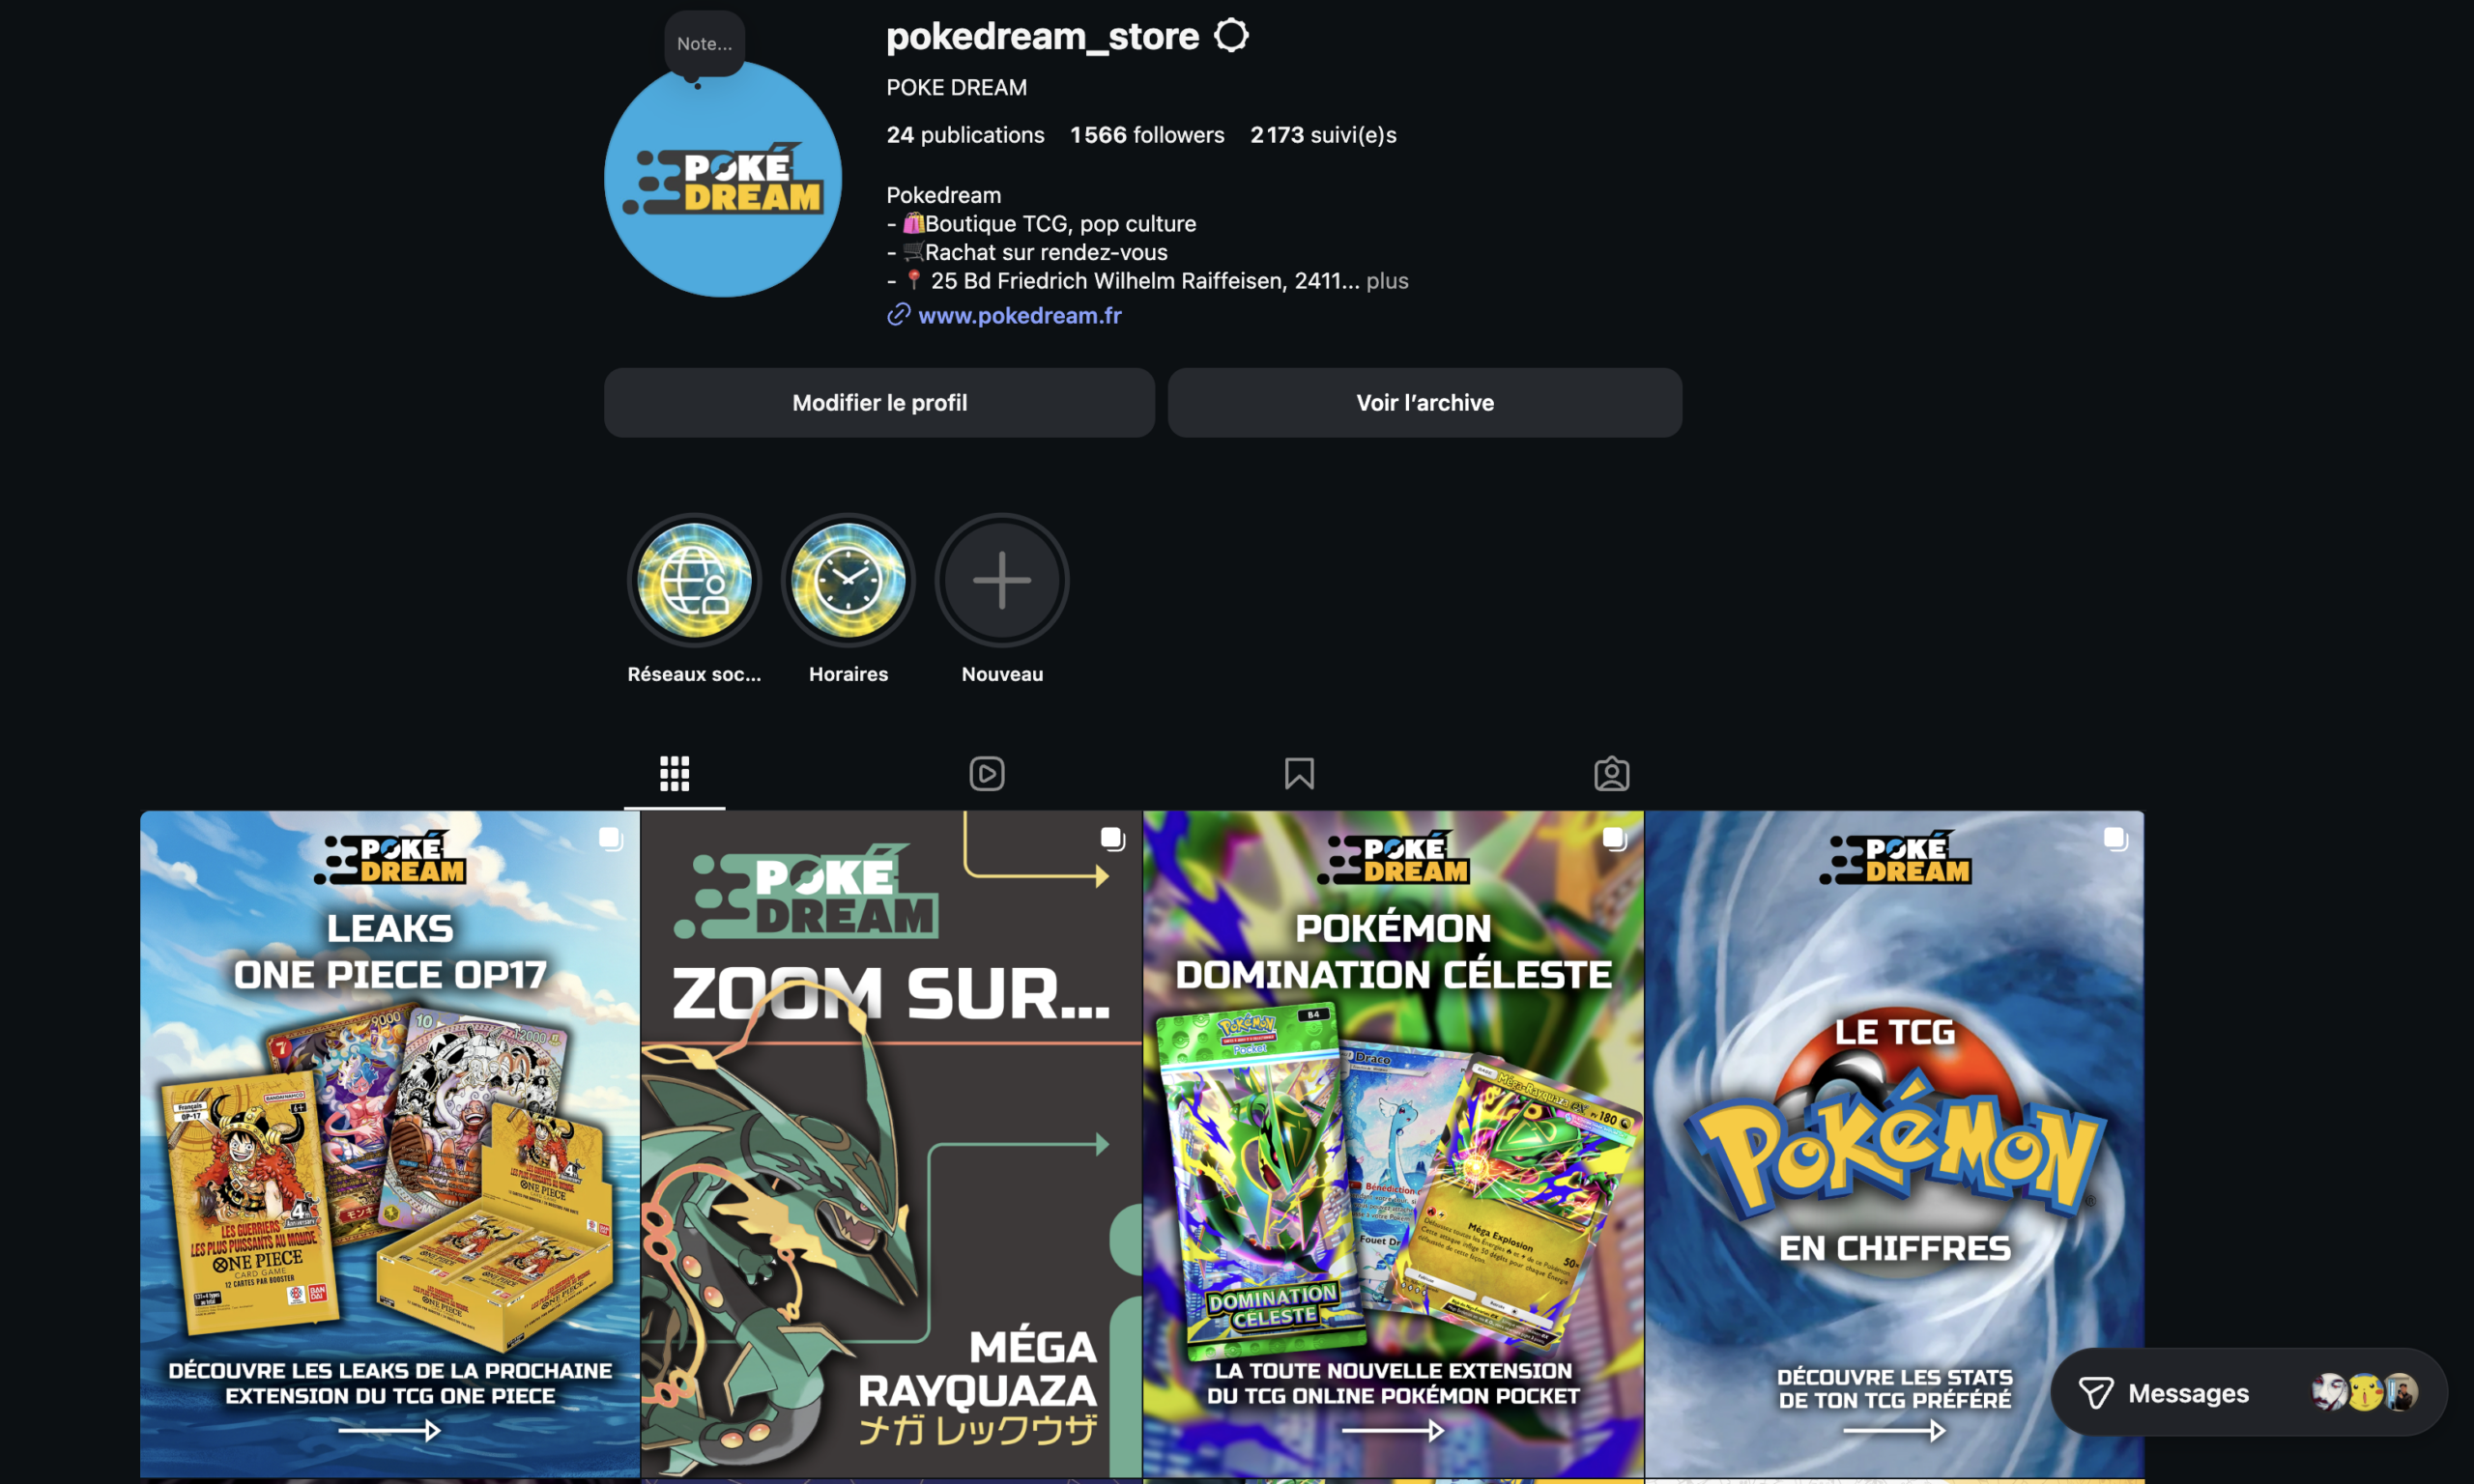Open the Leaks One Piece OP17 post
2474x1484 pixels.
click(x=390, y=1144)
